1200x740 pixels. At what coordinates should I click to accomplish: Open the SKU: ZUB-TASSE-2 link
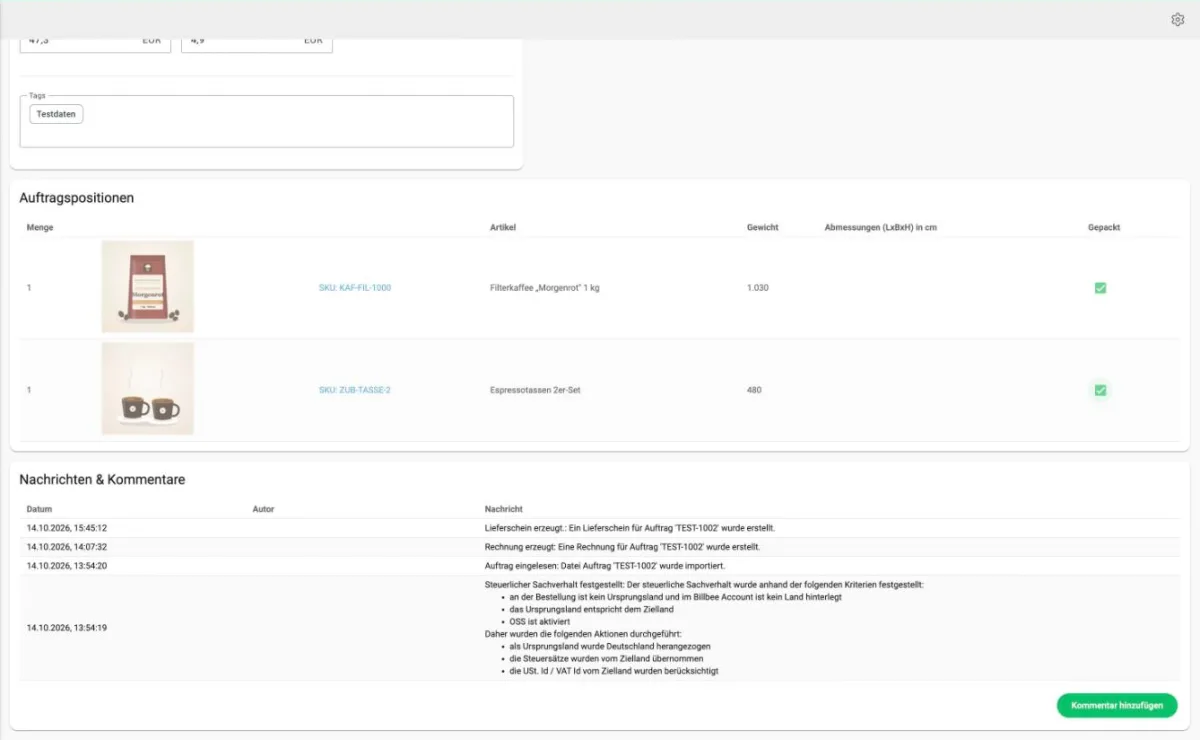(x=355, y=390)
